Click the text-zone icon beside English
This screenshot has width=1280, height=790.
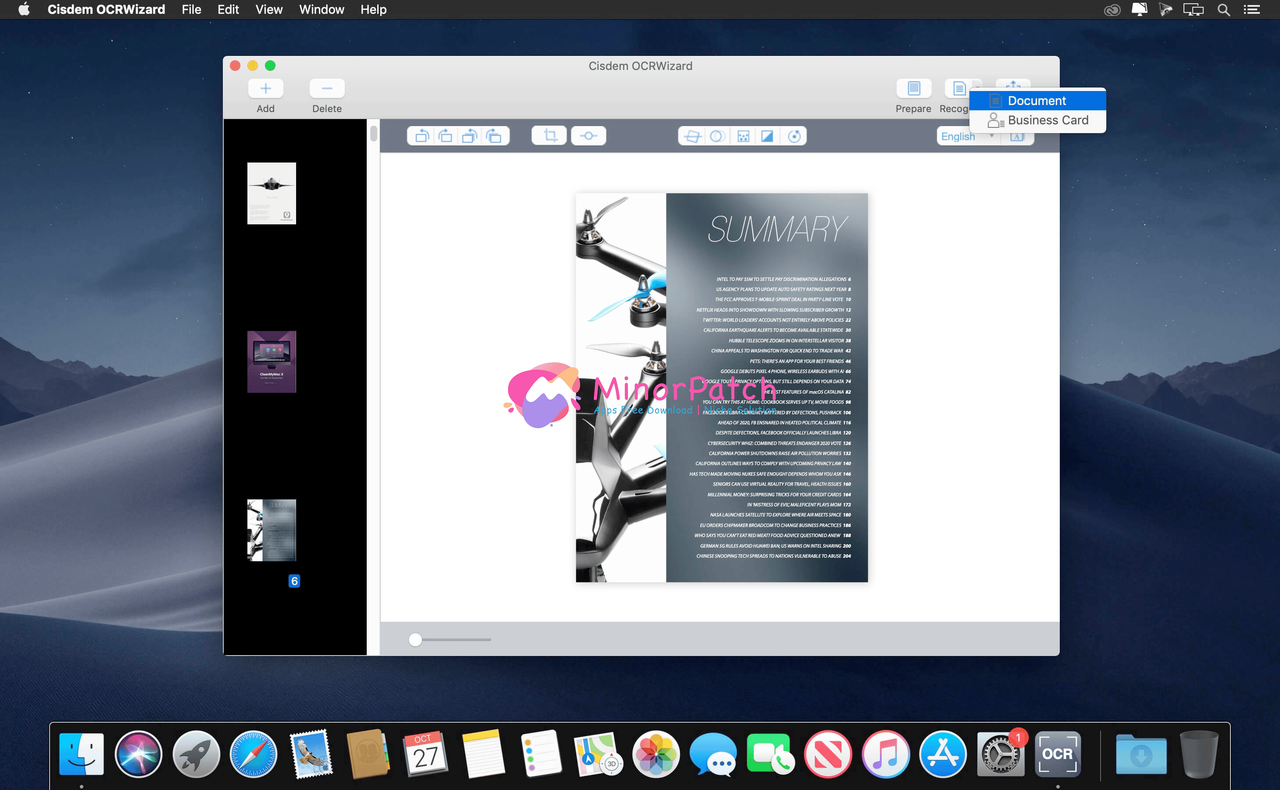1017,136
